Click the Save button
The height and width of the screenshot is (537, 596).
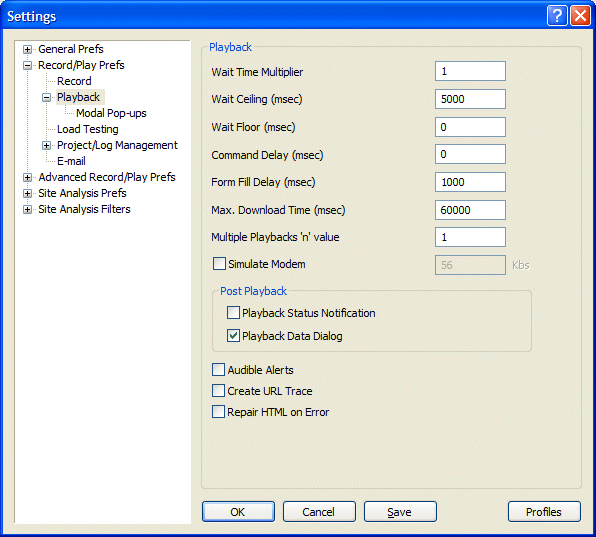click(x=400, y=512)
